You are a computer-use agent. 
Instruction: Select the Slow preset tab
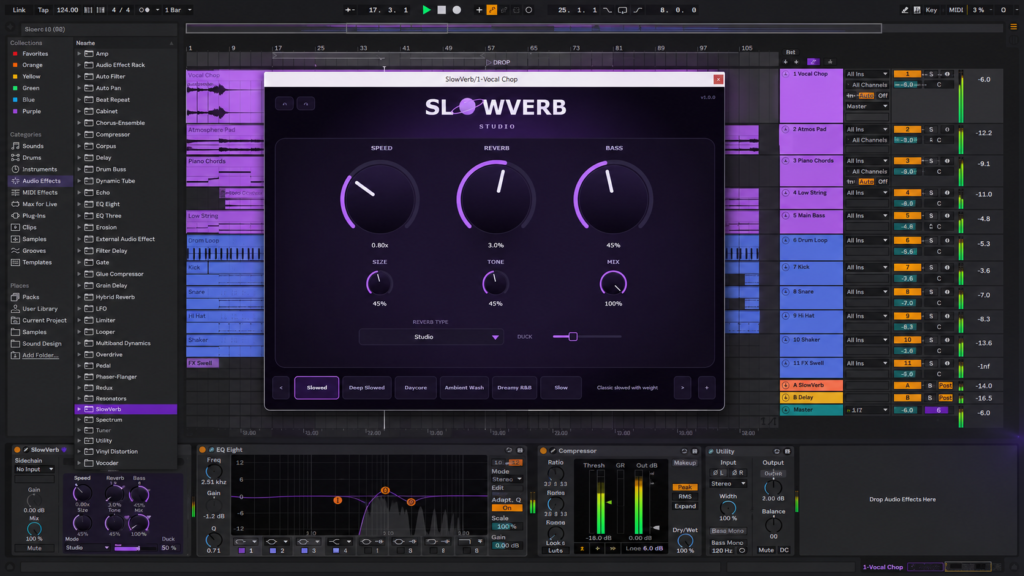(x=561, y=387)
